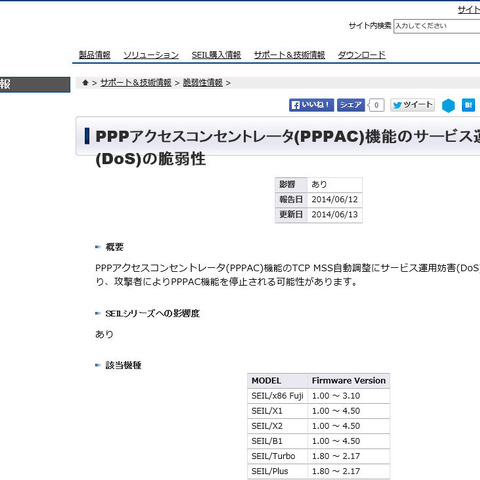Follow the 脆弱性情報 breadcrumb link
The height and width of the screenshot is (480, 480).
(x=203, y=83)
